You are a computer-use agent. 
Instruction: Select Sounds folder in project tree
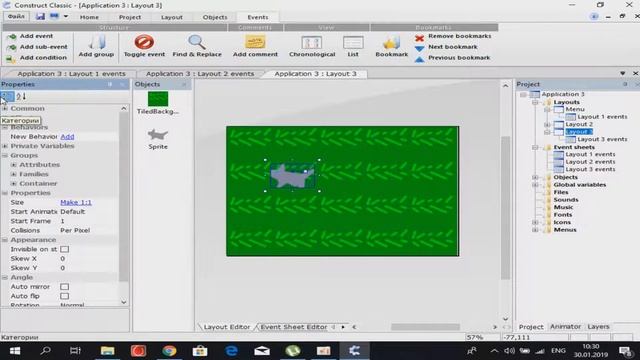566,200
